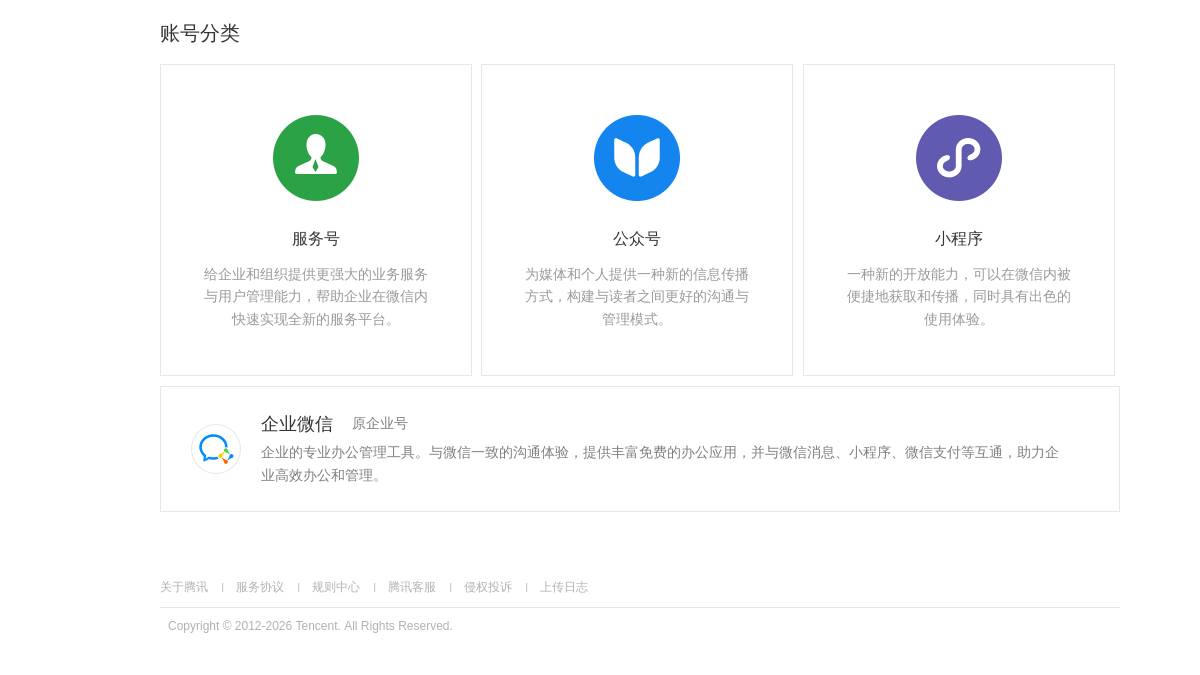This screenshot has width=1200, height=675.
Task: Open the 侵权投诉 link
Action: coord(488,587)
